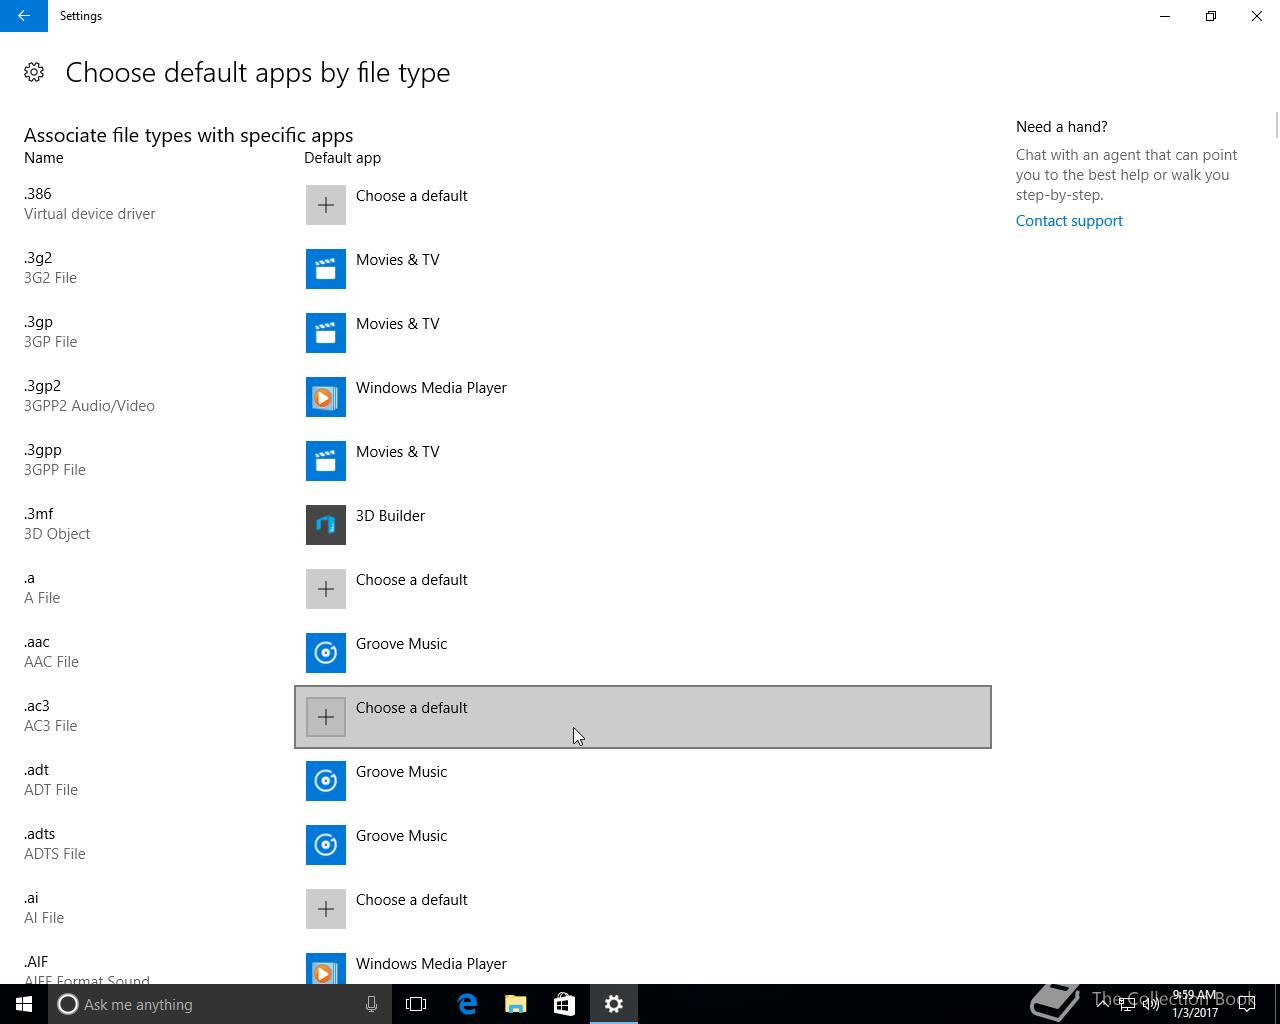
Task: Click the Need a hand? heading
Action: (x=1062, y=127)
